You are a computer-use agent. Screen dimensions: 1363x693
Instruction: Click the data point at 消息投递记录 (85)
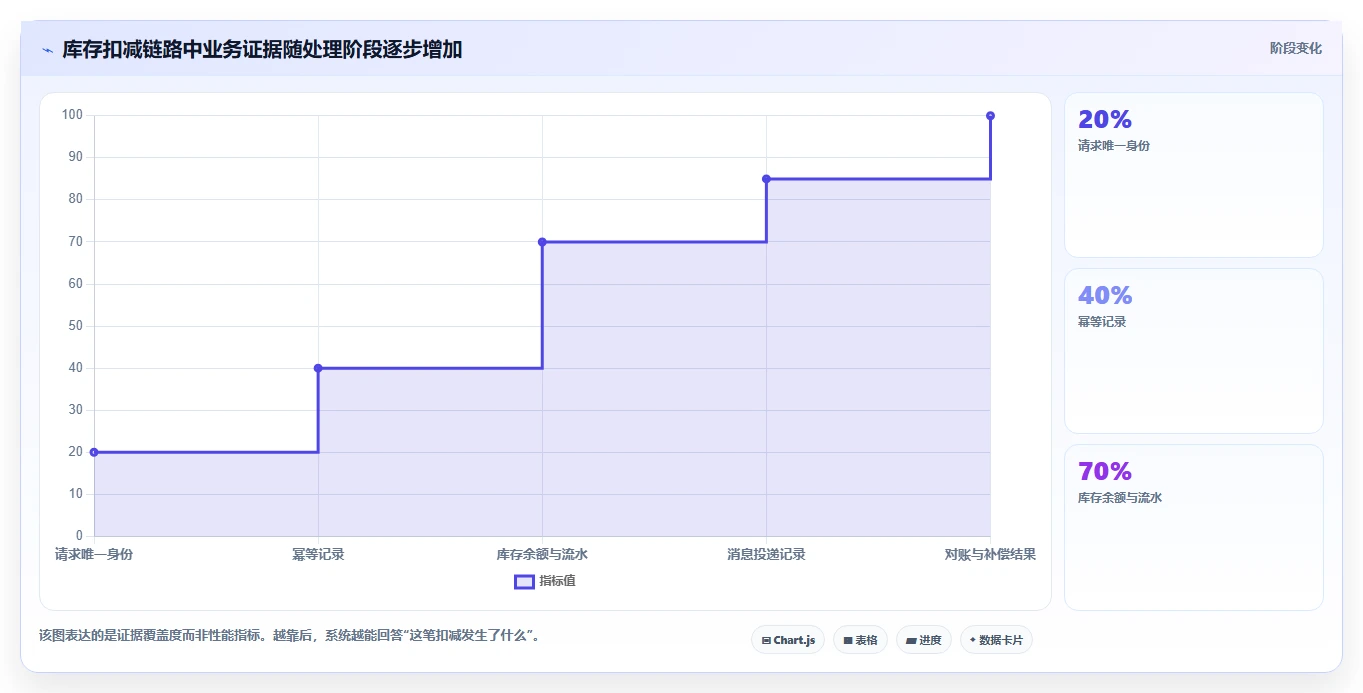(766, 179)
